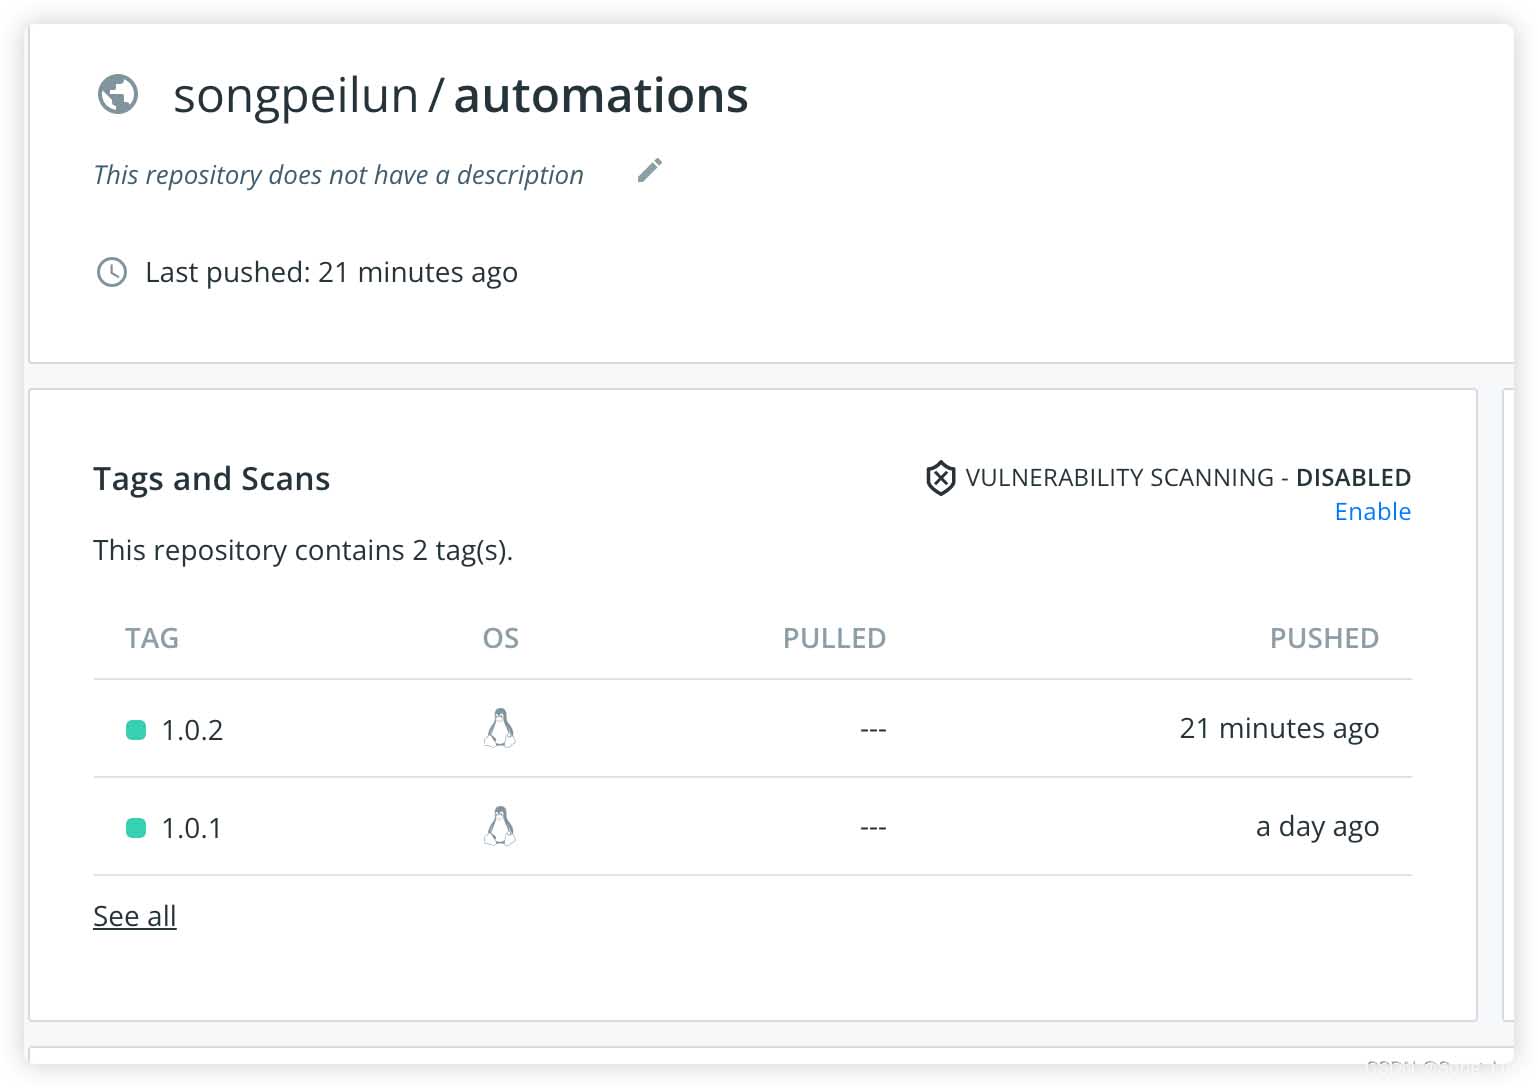Viewport: 1538px width, 1088px height.
Task: Enable vulnerability scanning
Action: [x=1372, y=512]
